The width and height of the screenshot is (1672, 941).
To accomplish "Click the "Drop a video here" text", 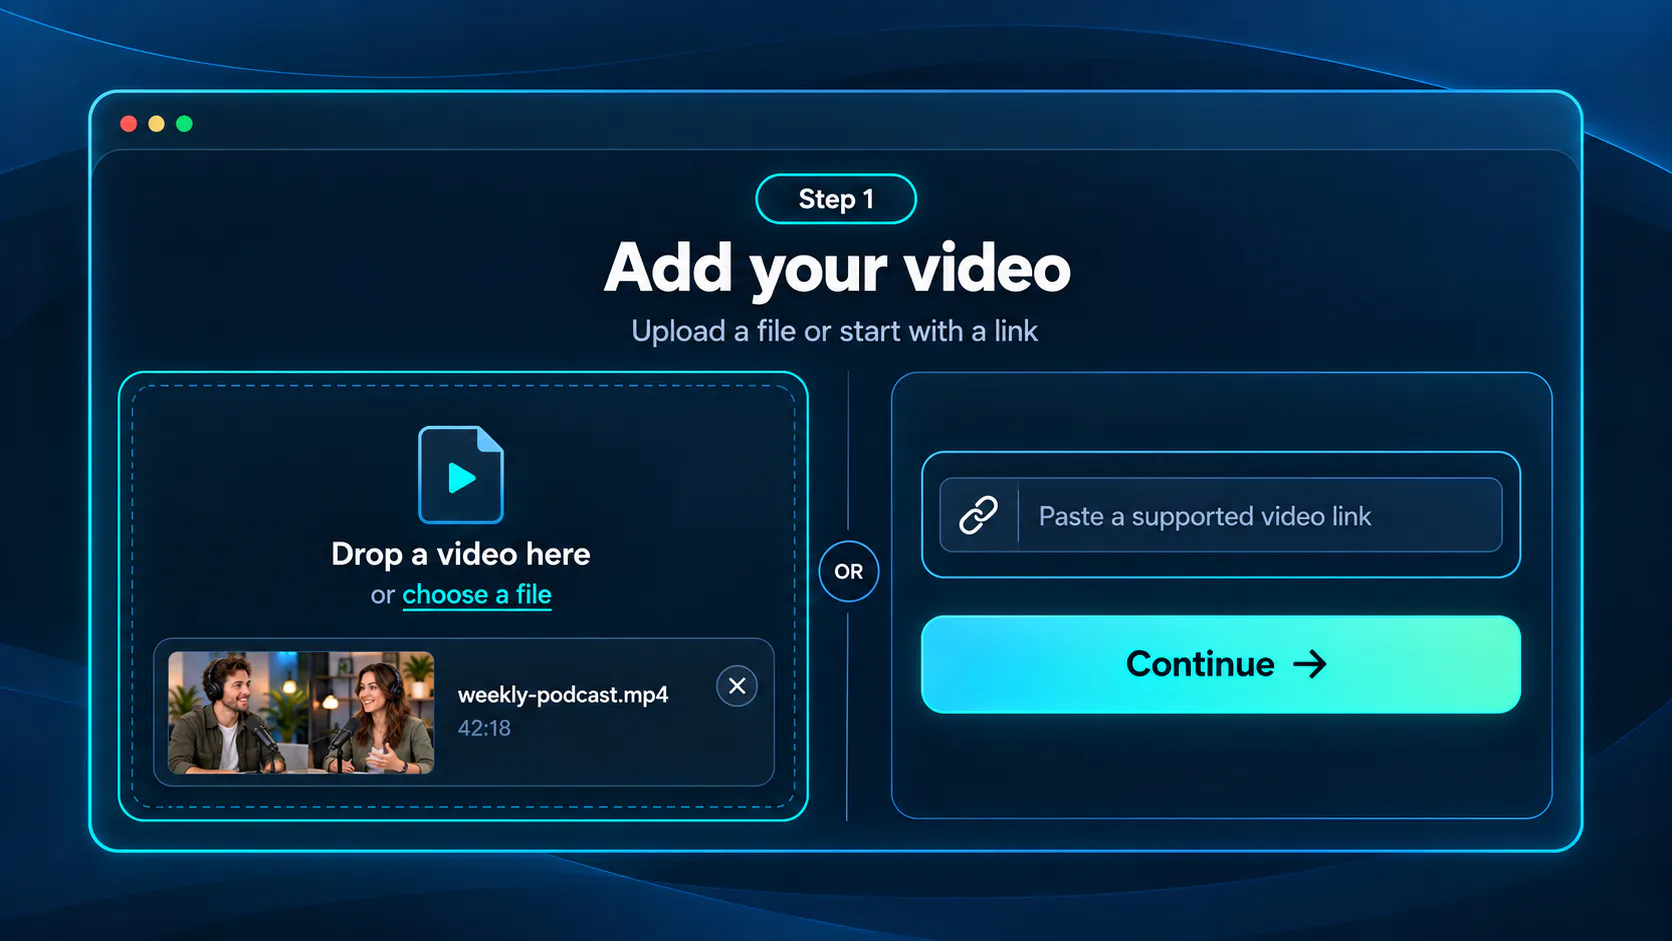I will click(x=461, y=554).
